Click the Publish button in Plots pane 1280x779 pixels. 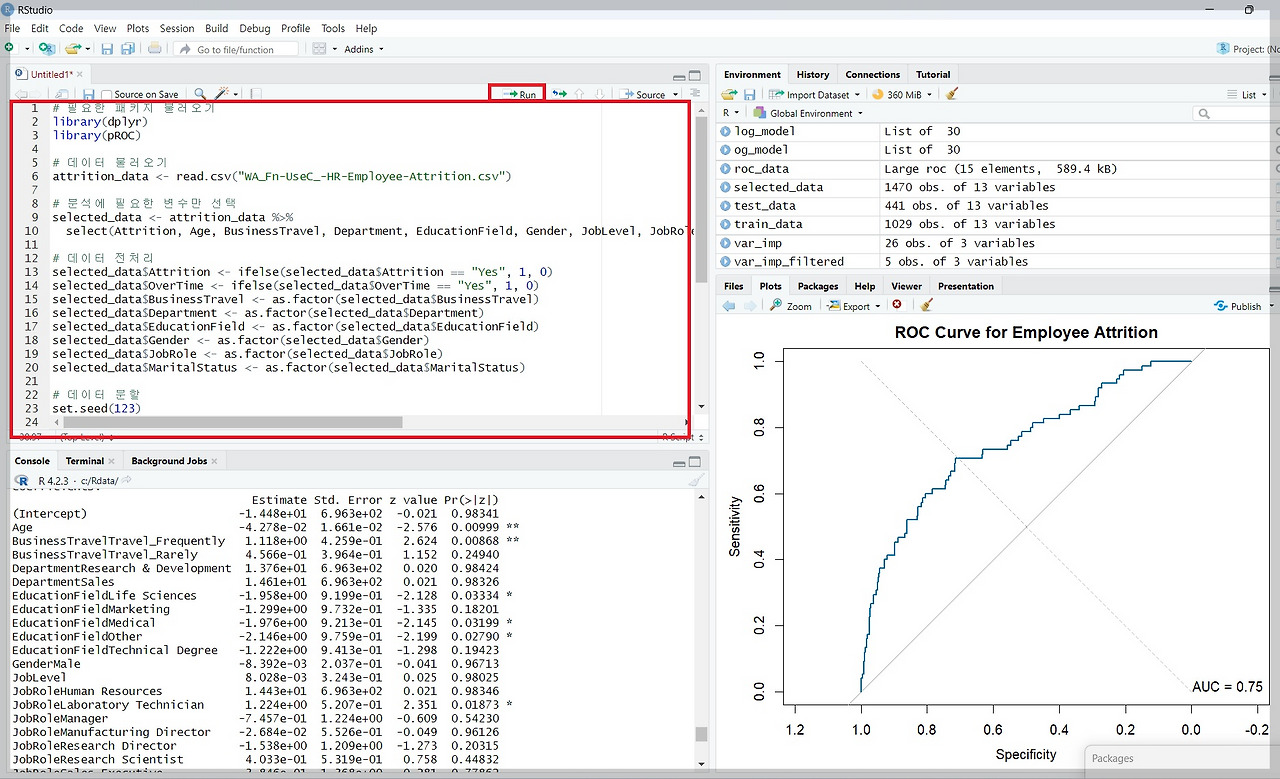[1238, 305]
